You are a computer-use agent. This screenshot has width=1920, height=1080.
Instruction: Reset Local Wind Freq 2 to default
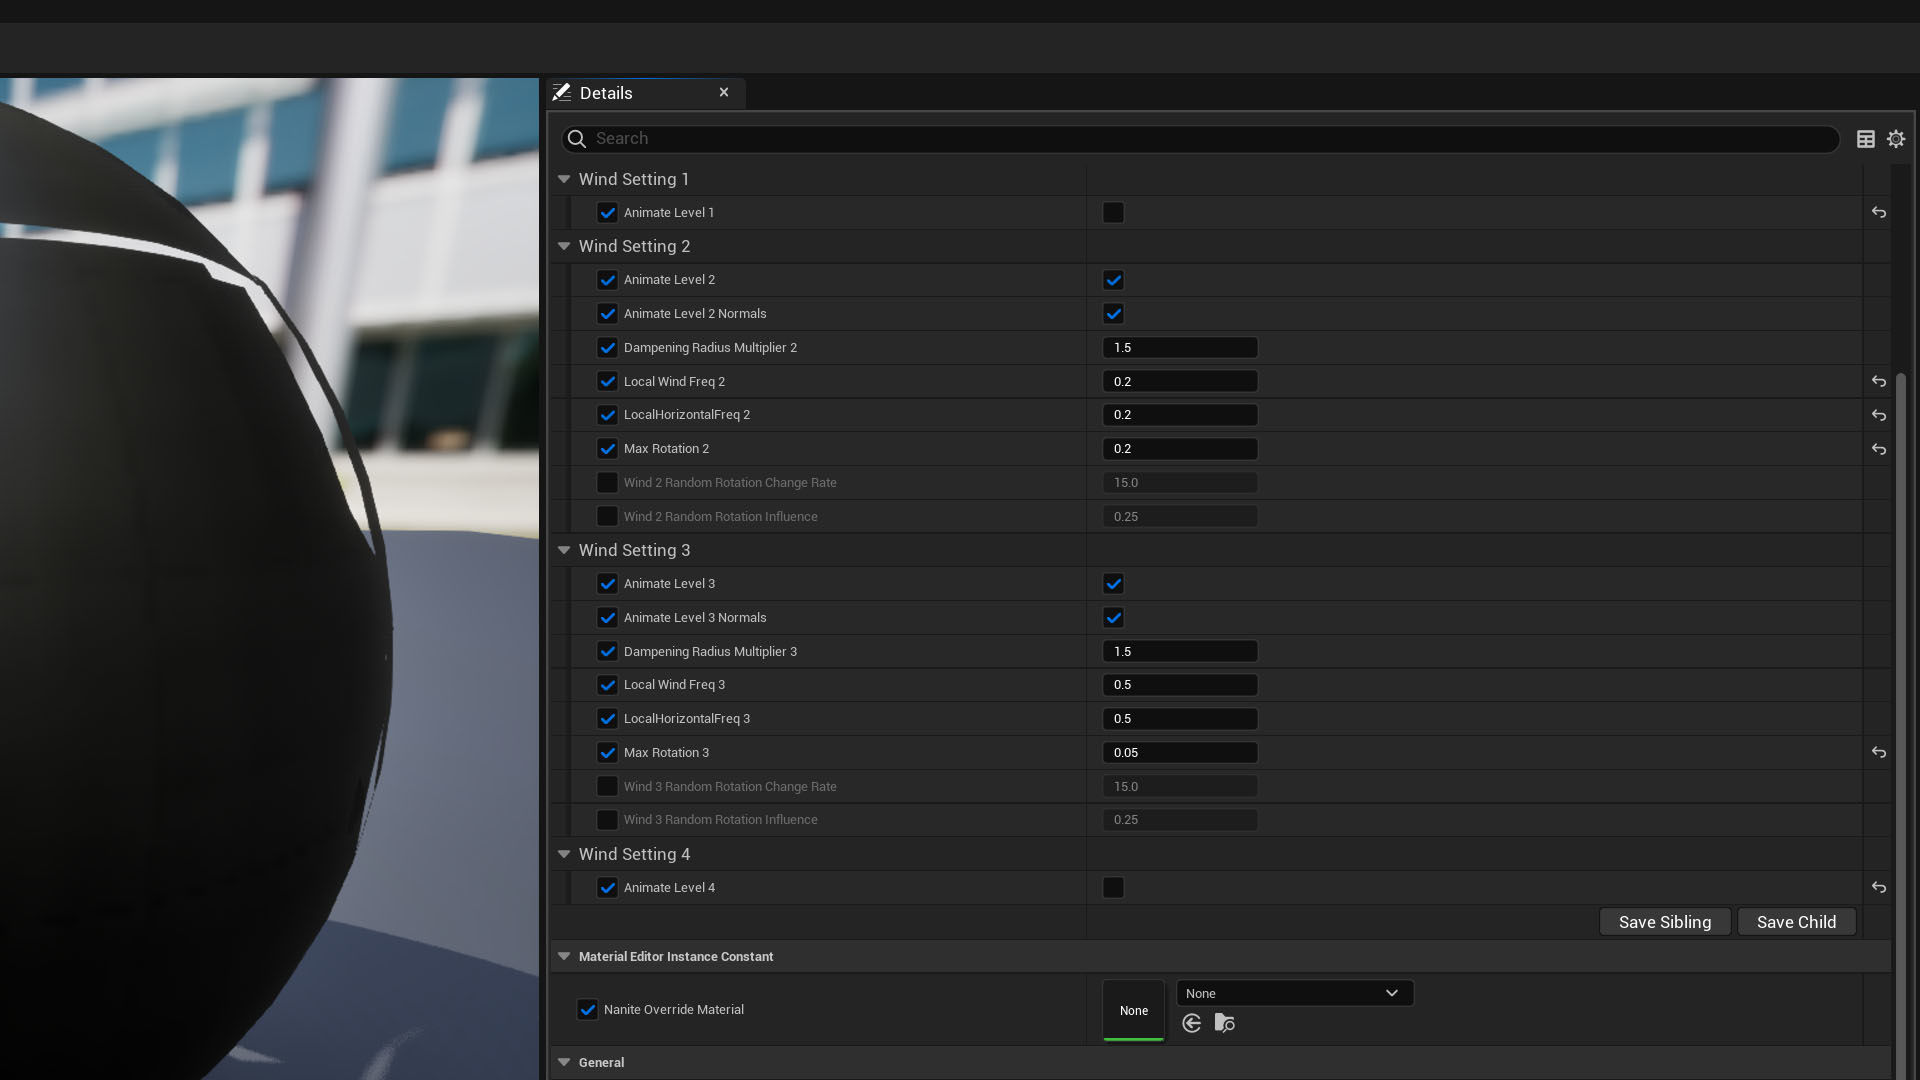pos(1879,382)
